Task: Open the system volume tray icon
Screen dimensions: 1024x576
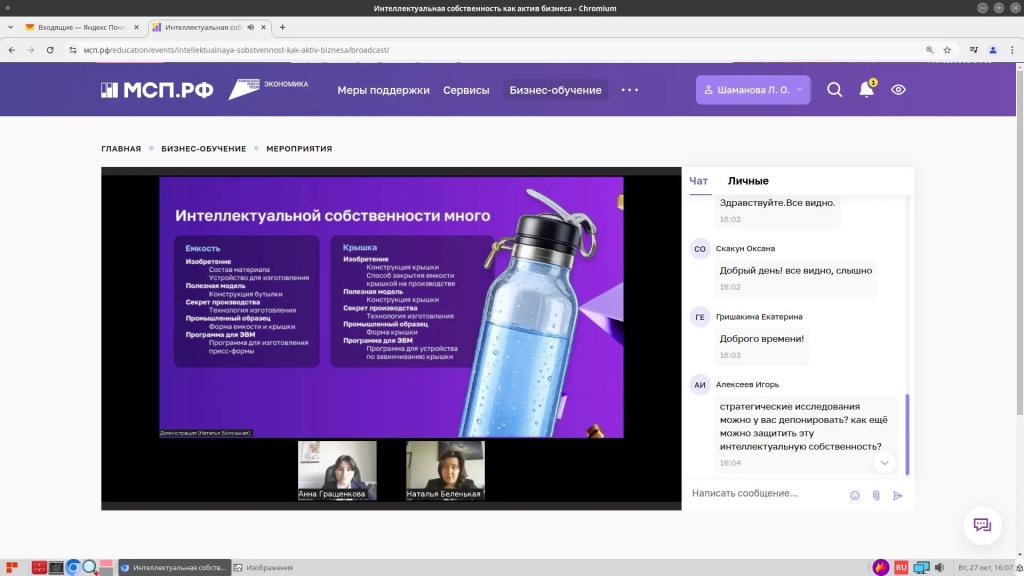Action: (x=940, y=568)
